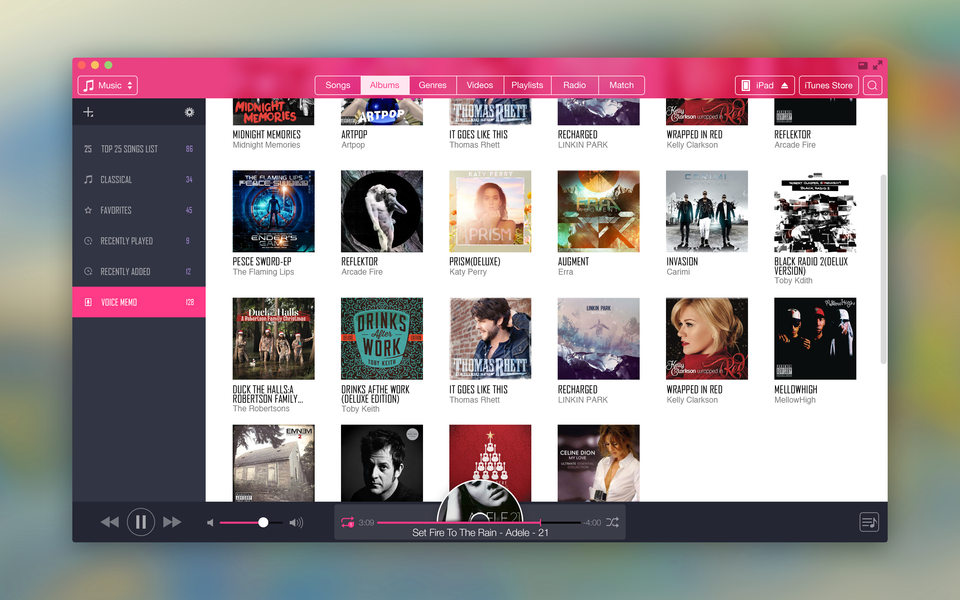Skip forward to next track

coord(172,522)
